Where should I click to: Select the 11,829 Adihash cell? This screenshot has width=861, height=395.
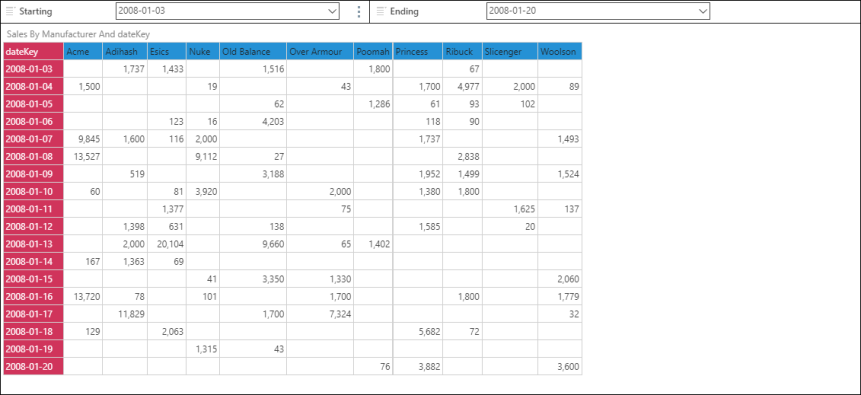point(125,314)
